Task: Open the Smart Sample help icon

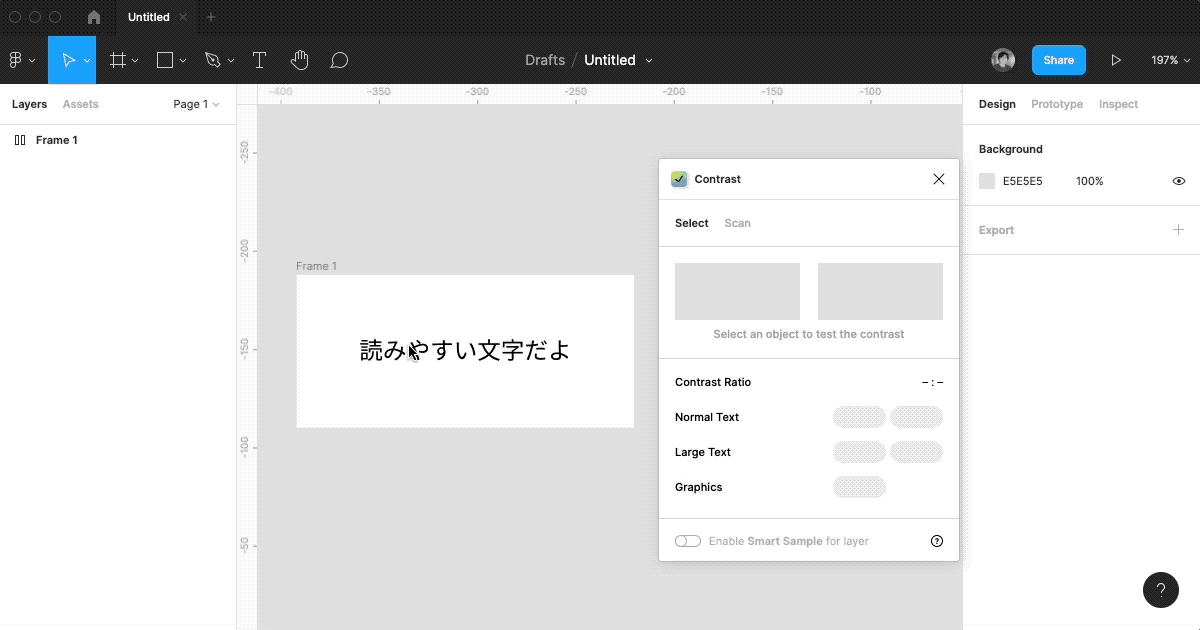Action: coord(937,541)
